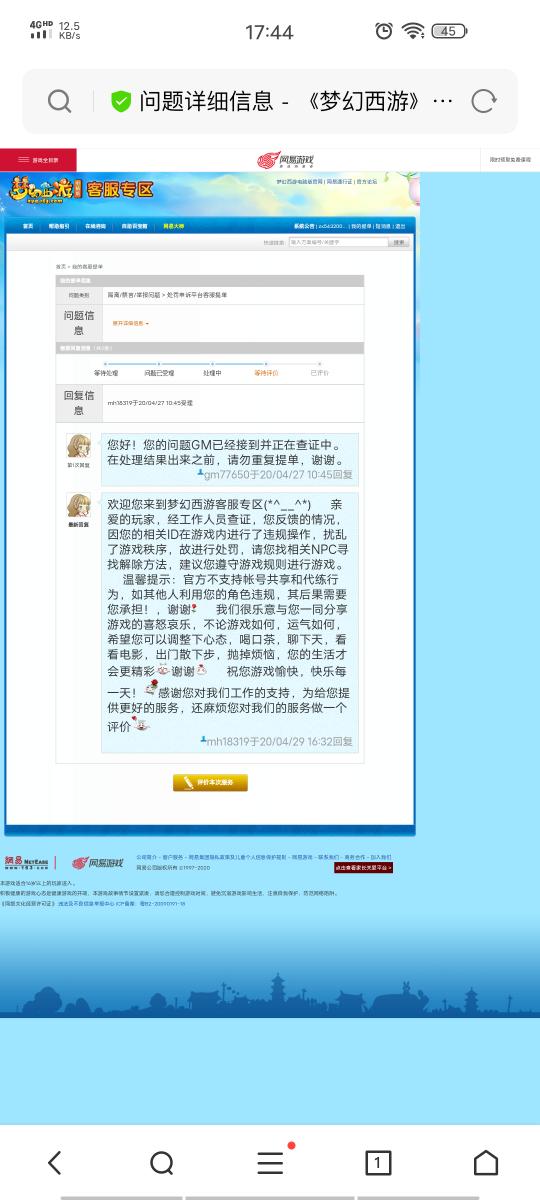Open the 网易大神 navigation tab

pyautogui.click(x=174, y=226)
